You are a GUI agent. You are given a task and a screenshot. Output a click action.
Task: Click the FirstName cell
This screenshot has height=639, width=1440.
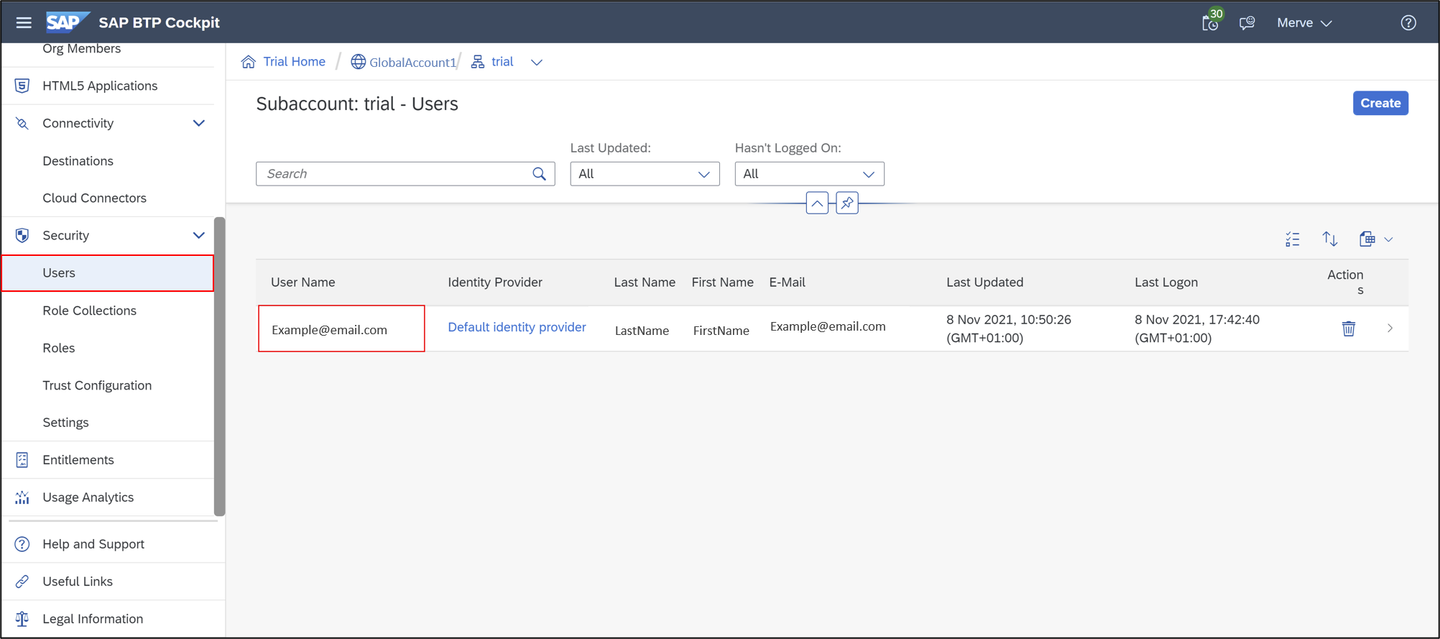[721, 330]
